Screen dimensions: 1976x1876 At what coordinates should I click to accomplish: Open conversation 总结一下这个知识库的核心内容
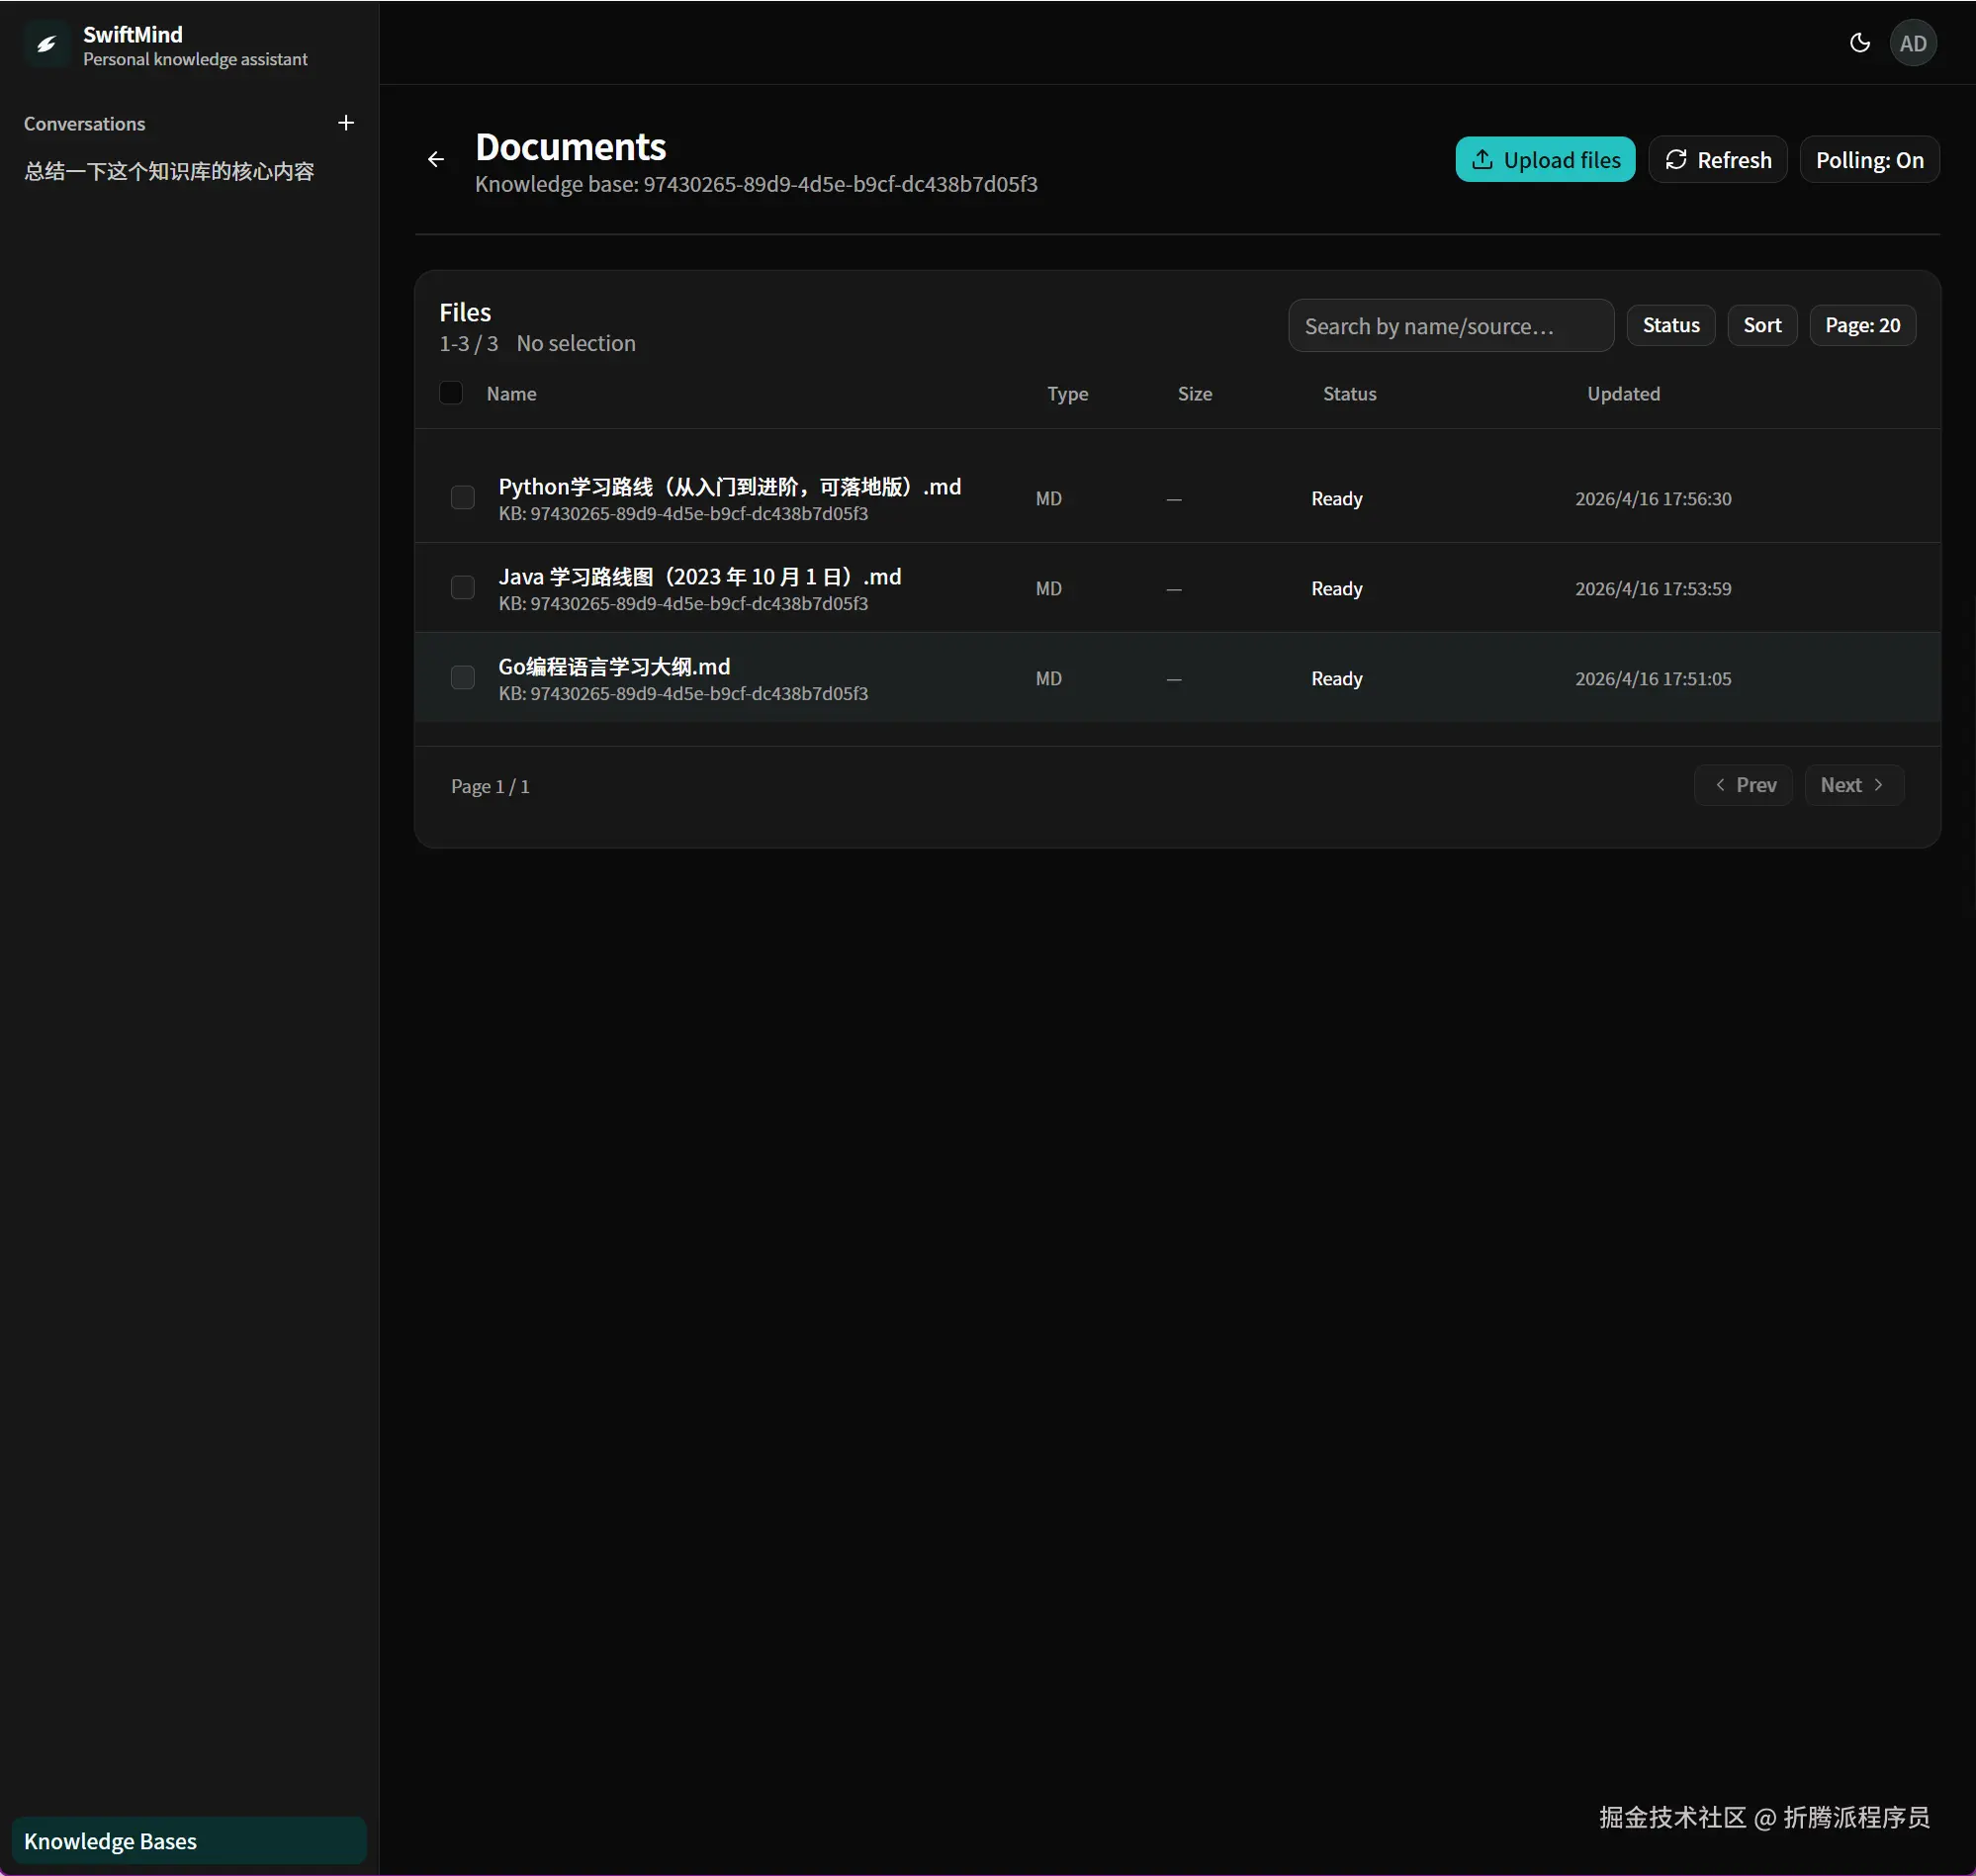click(169, 171)
